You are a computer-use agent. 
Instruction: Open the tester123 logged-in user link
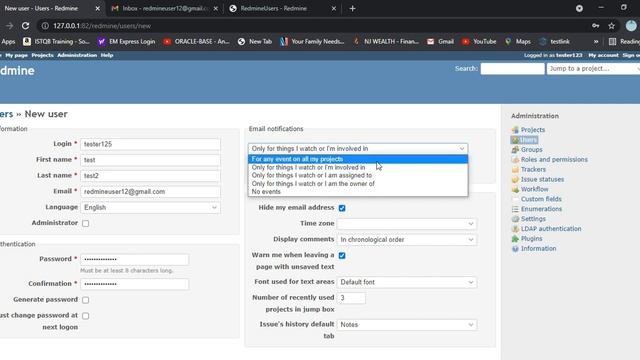click(569, 55)
